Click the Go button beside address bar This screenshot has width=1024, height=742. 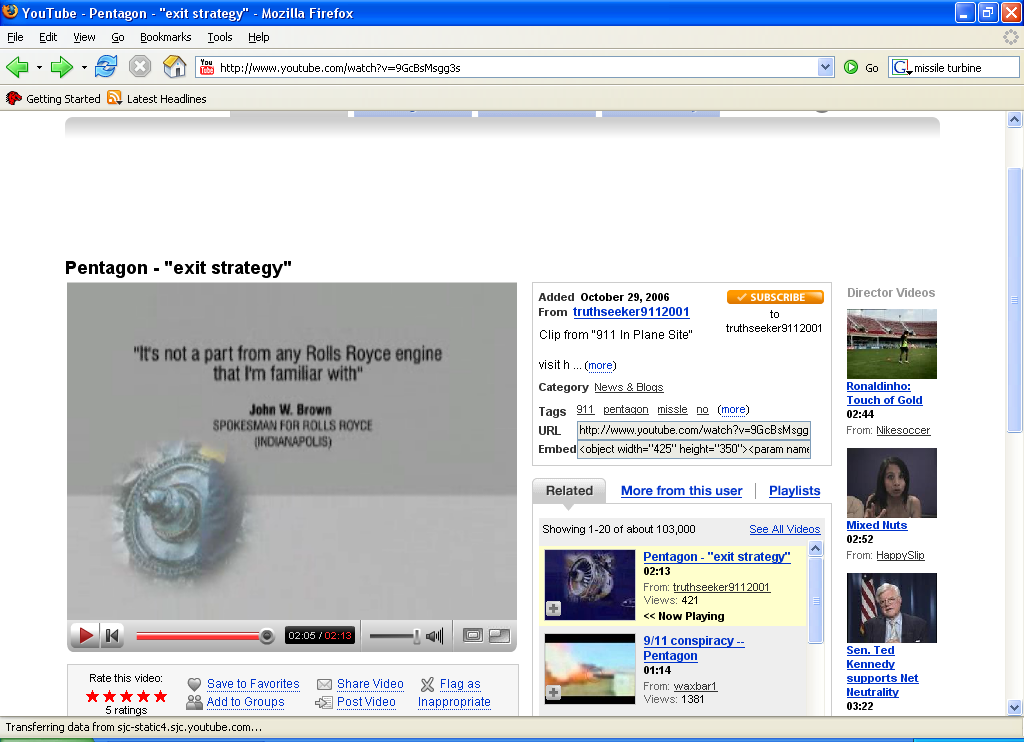tap(861, 67)
